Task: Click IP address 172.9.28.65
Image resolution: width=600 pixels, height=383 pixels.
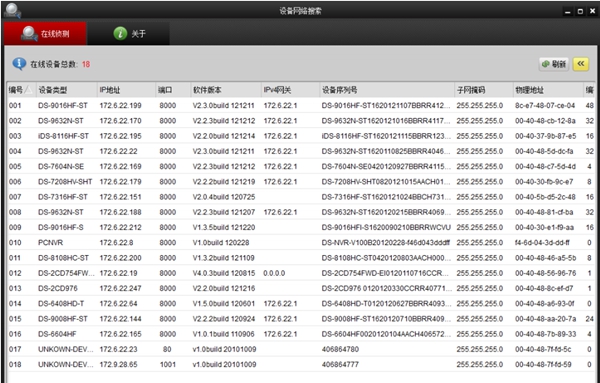Action: click(119, 365)
